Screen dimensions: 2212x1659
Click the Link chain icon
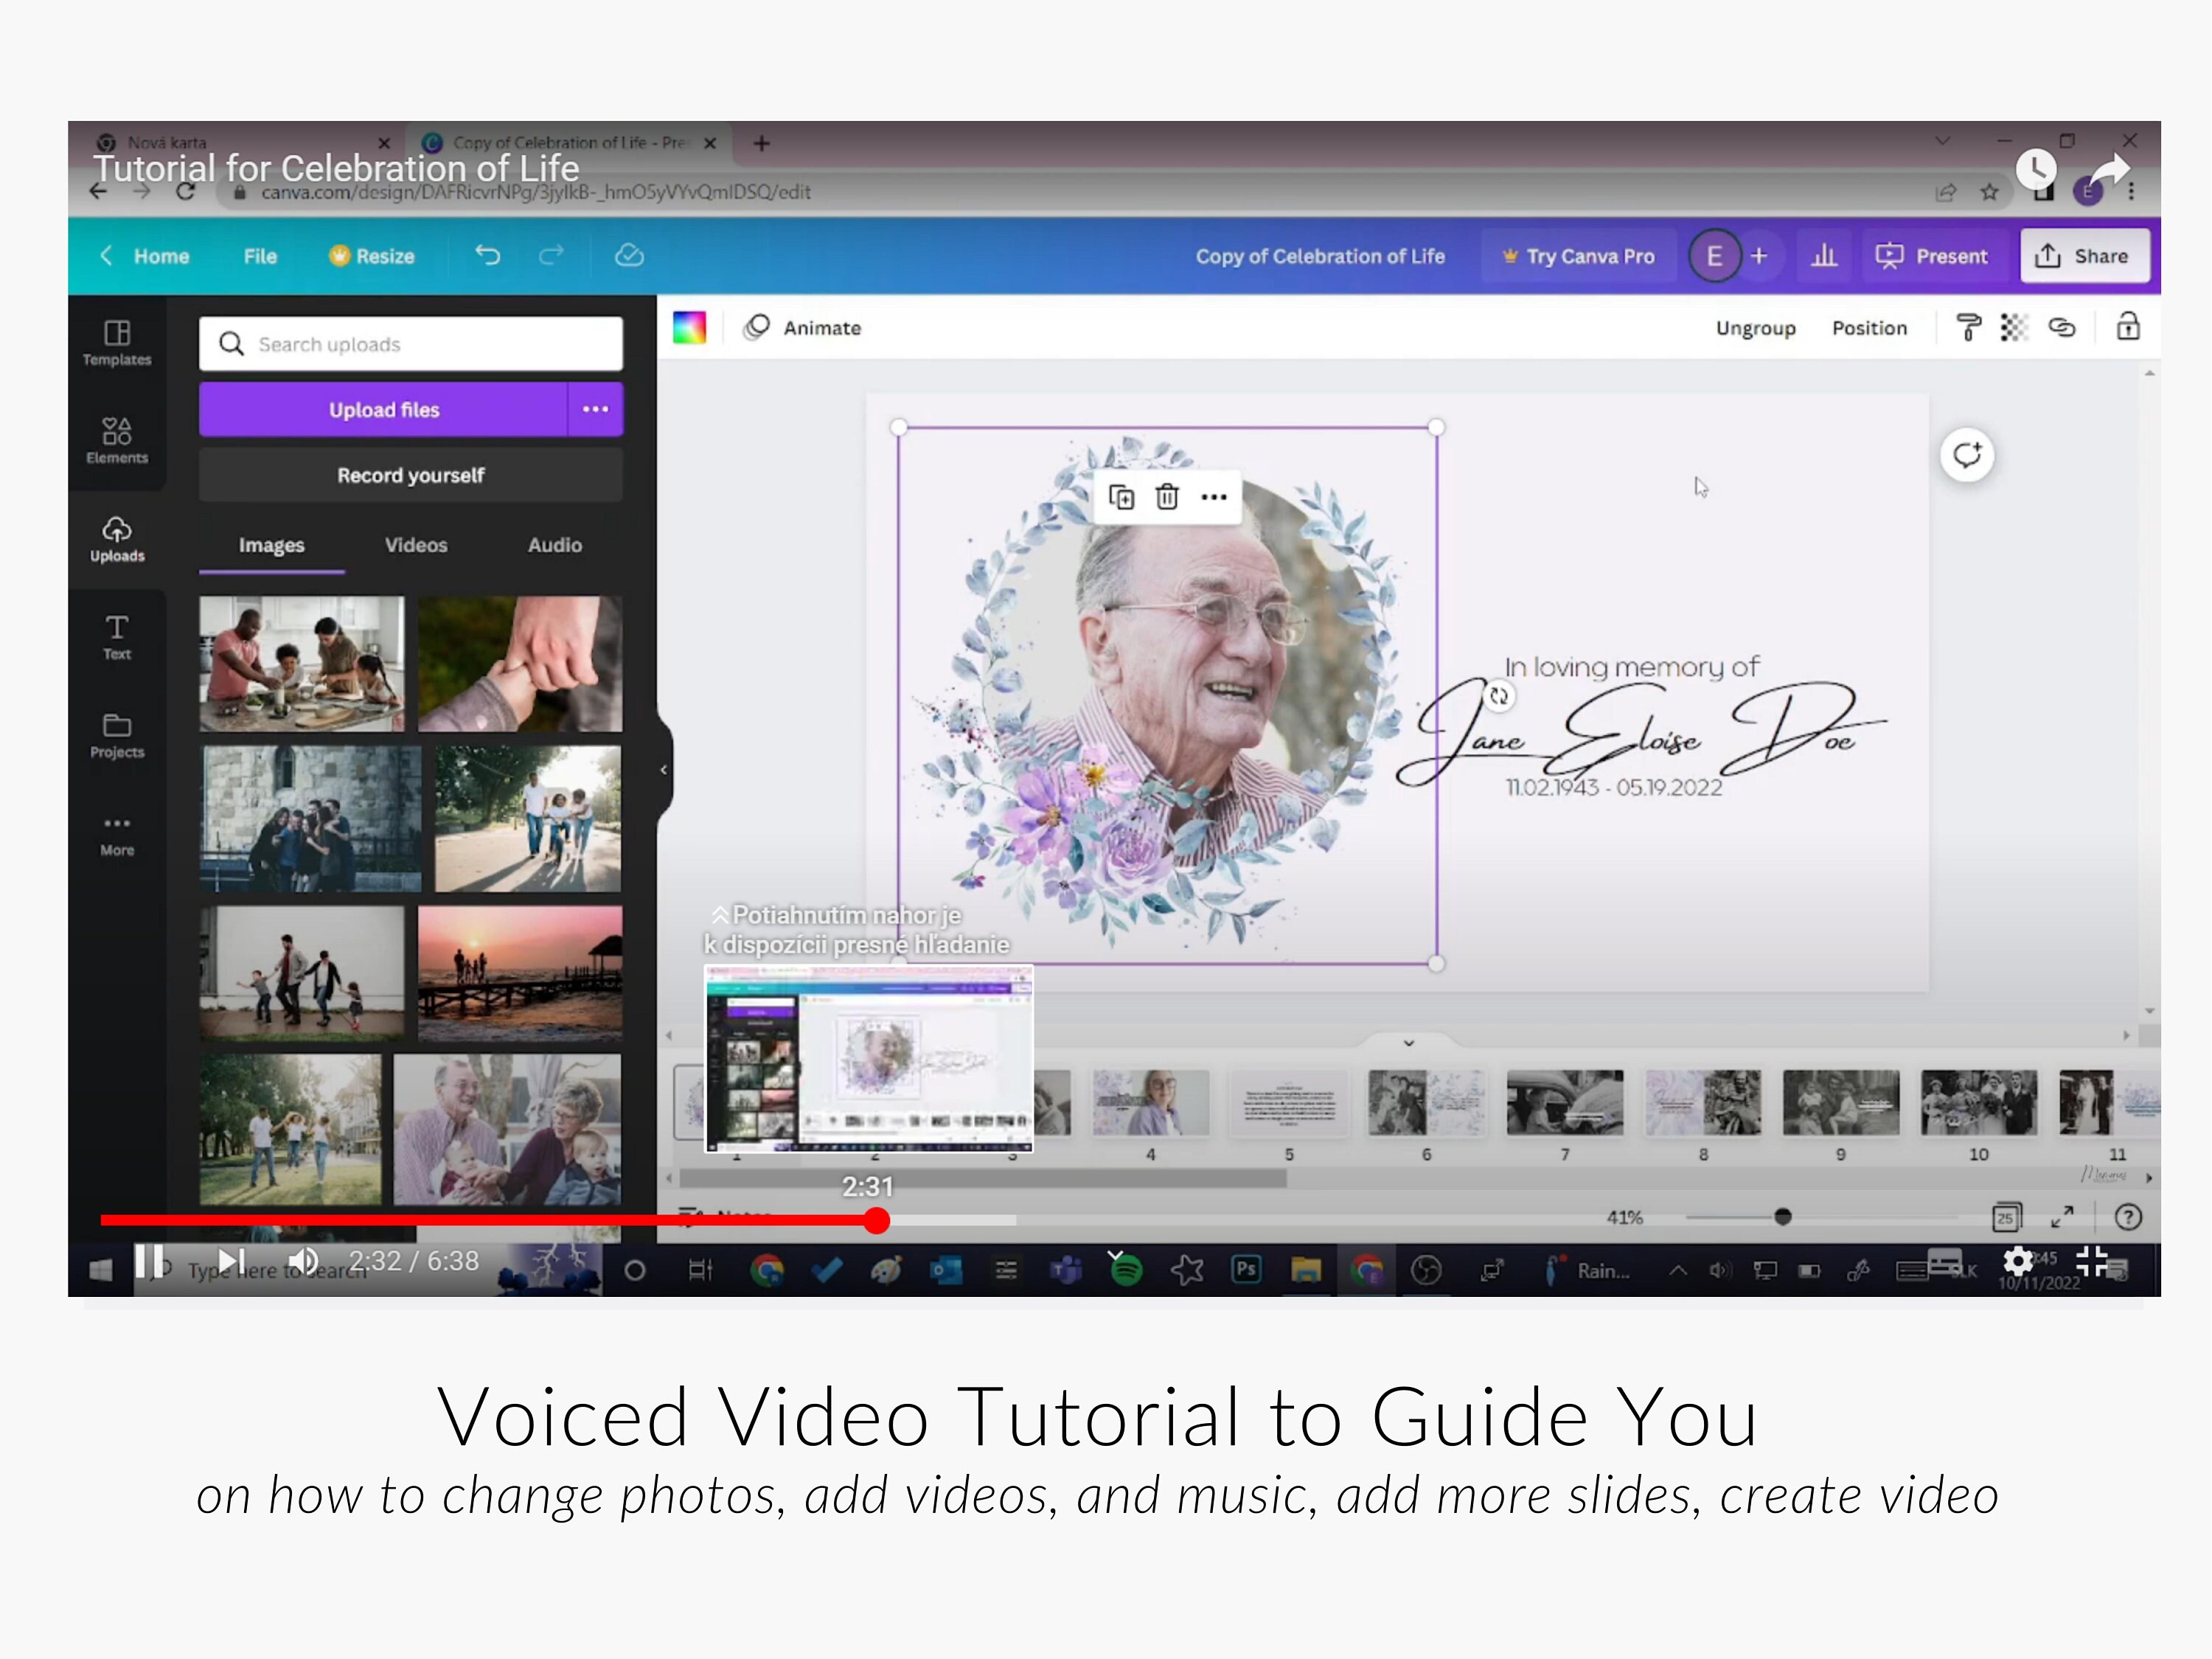tap(2062, 328)
